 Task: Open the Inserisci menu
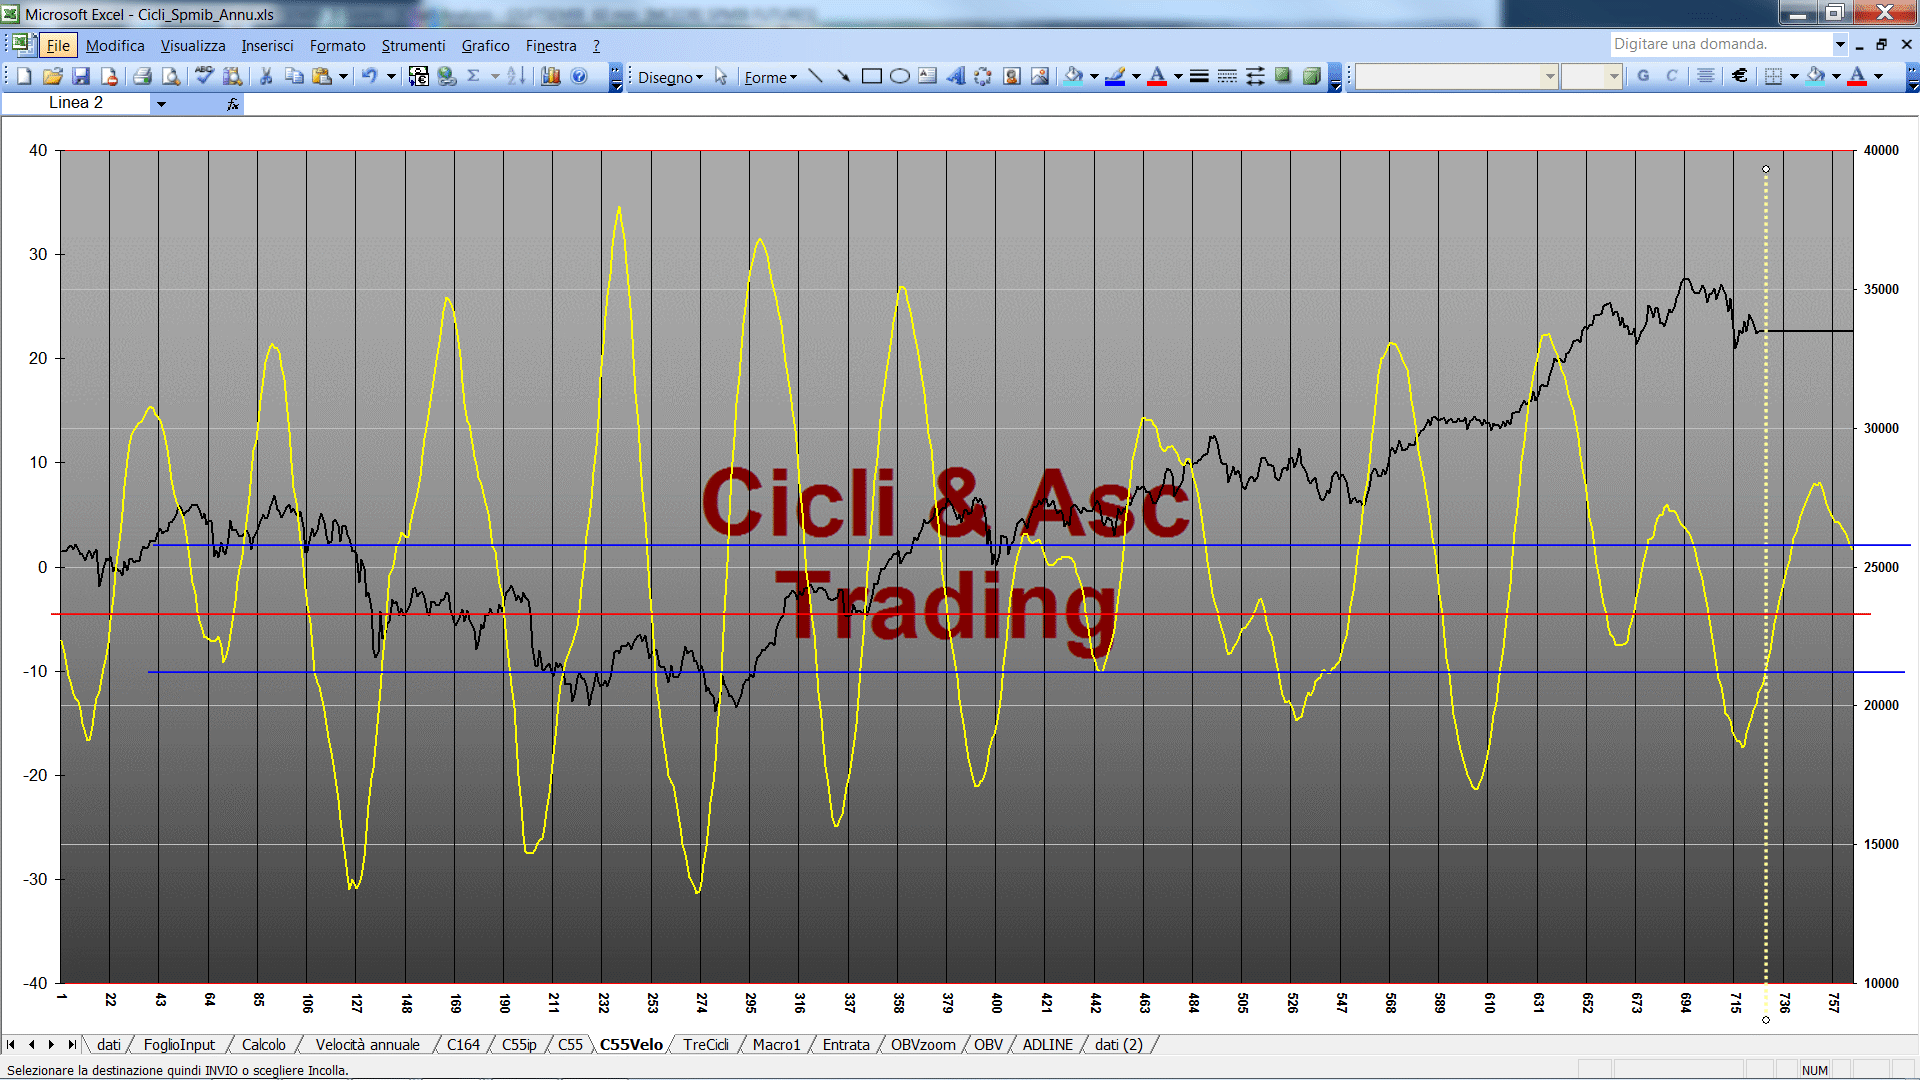267,45
